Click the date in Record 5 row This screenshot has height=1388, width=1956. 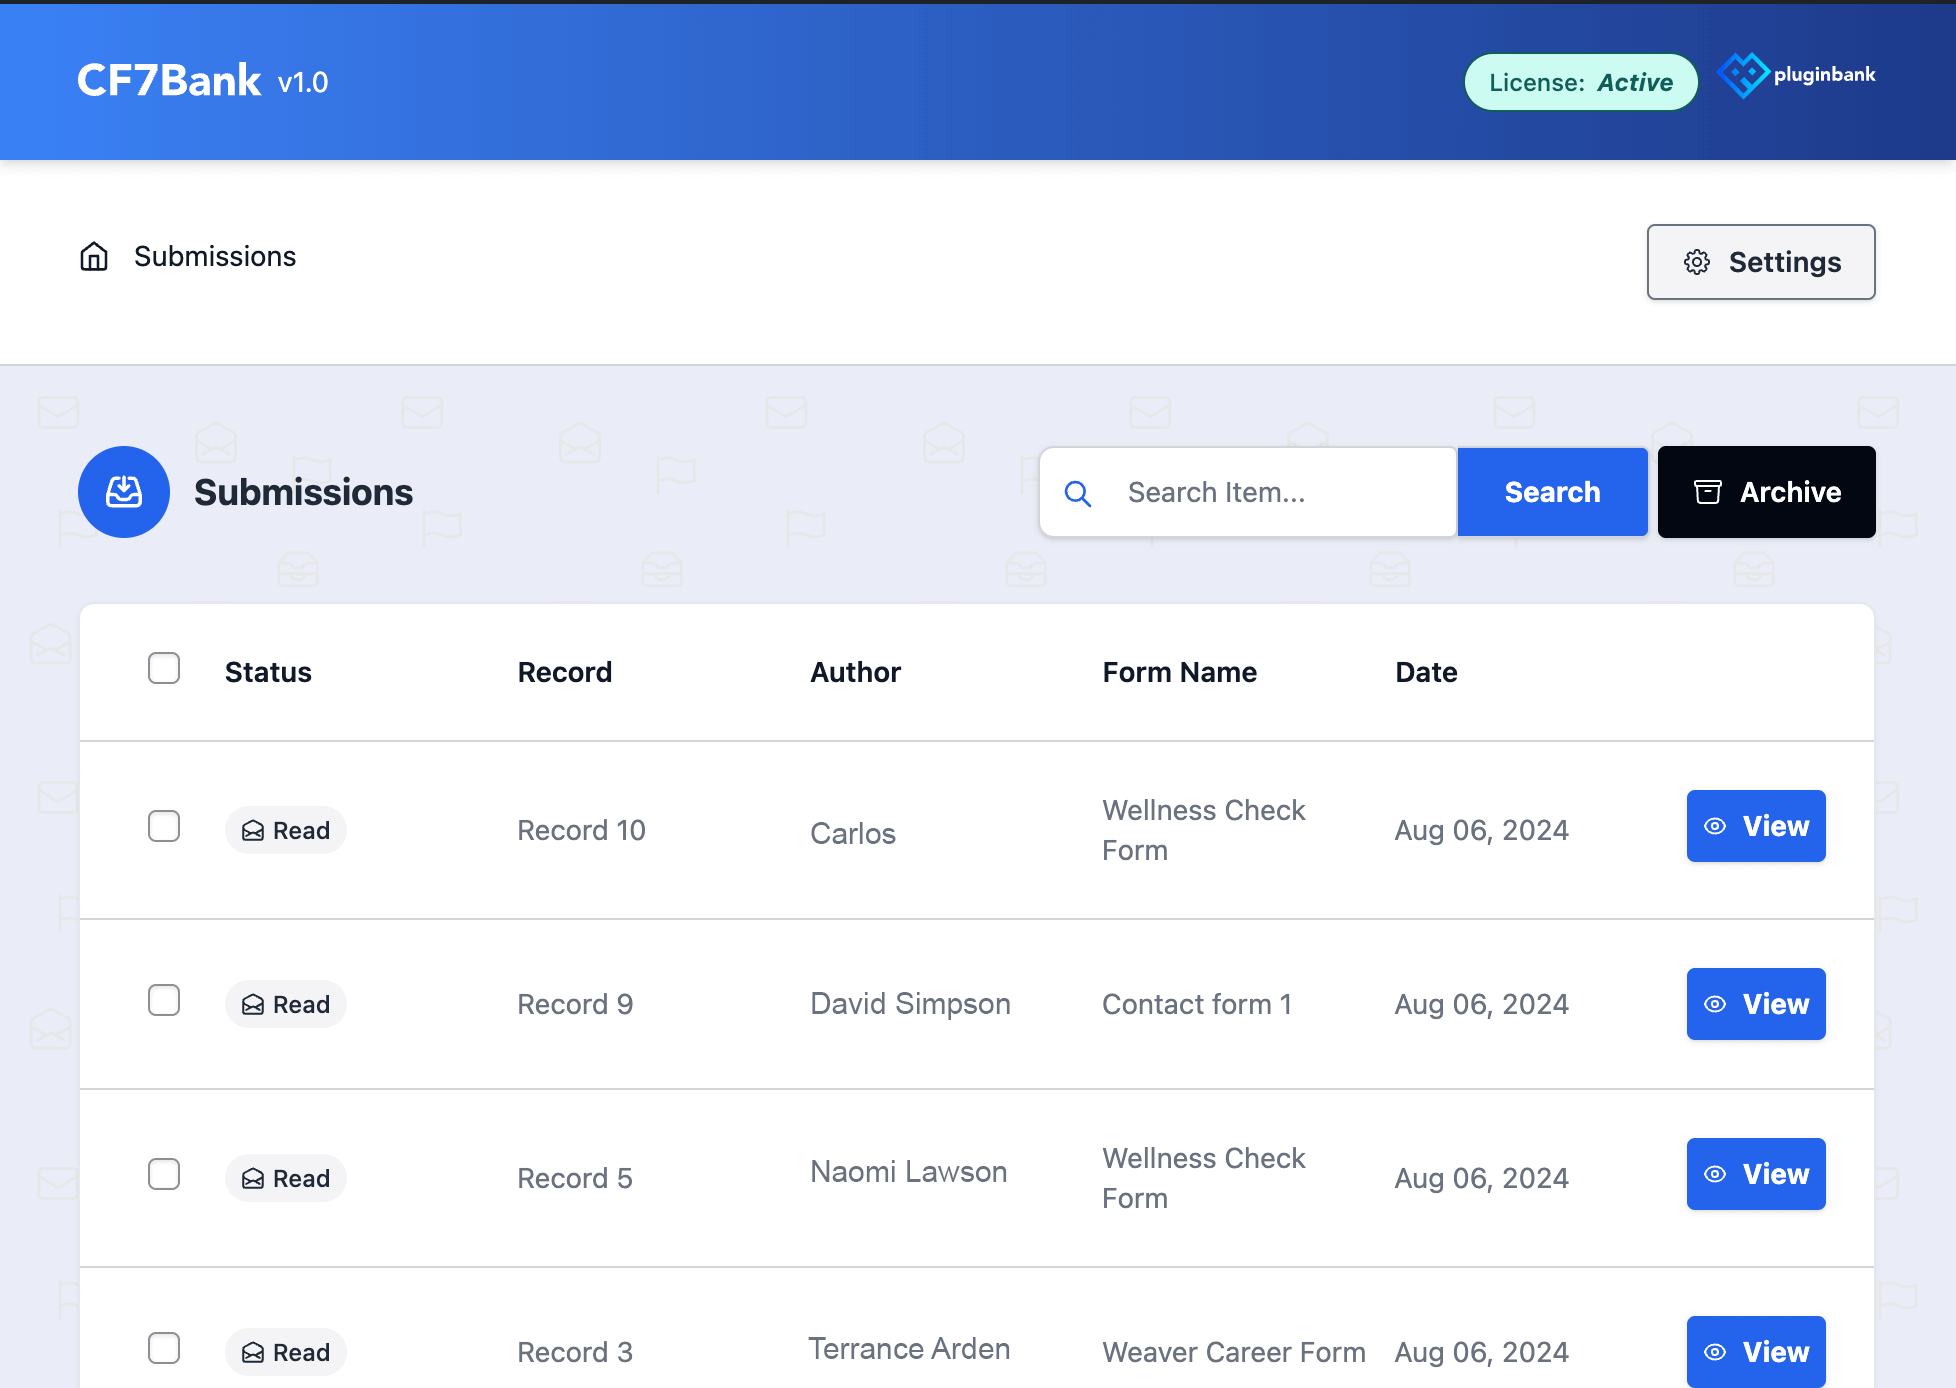coord(1482,1178)
